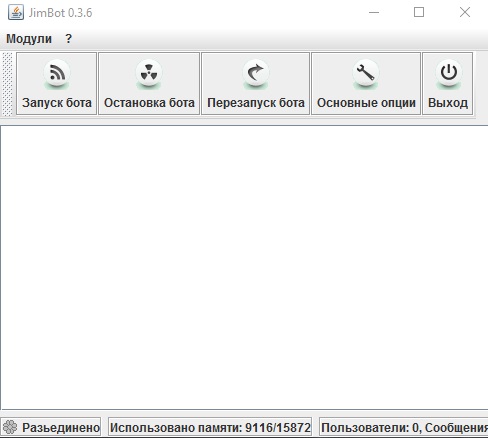488x438 pixels.
Task: Click the Остановка бота button label
Action: (x=149, y=103)
